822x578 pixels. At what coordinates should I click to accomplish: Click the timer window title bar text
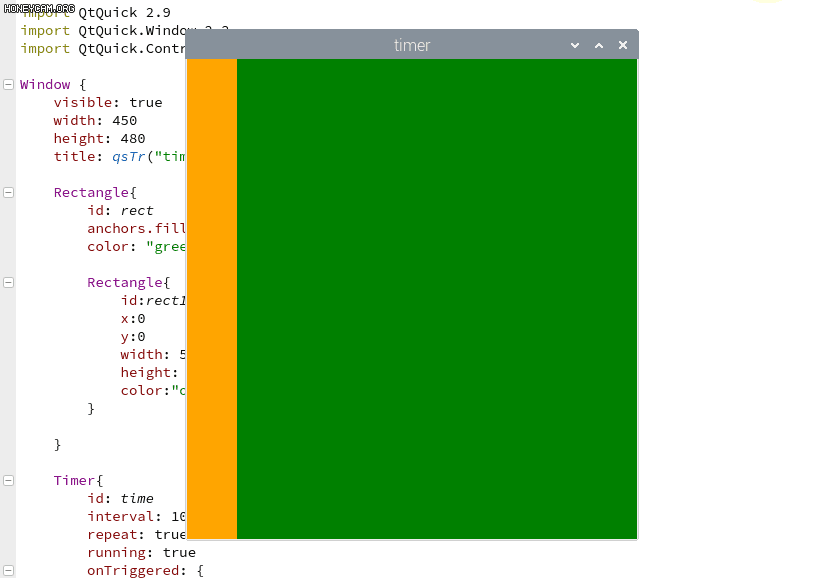(412, 45)
